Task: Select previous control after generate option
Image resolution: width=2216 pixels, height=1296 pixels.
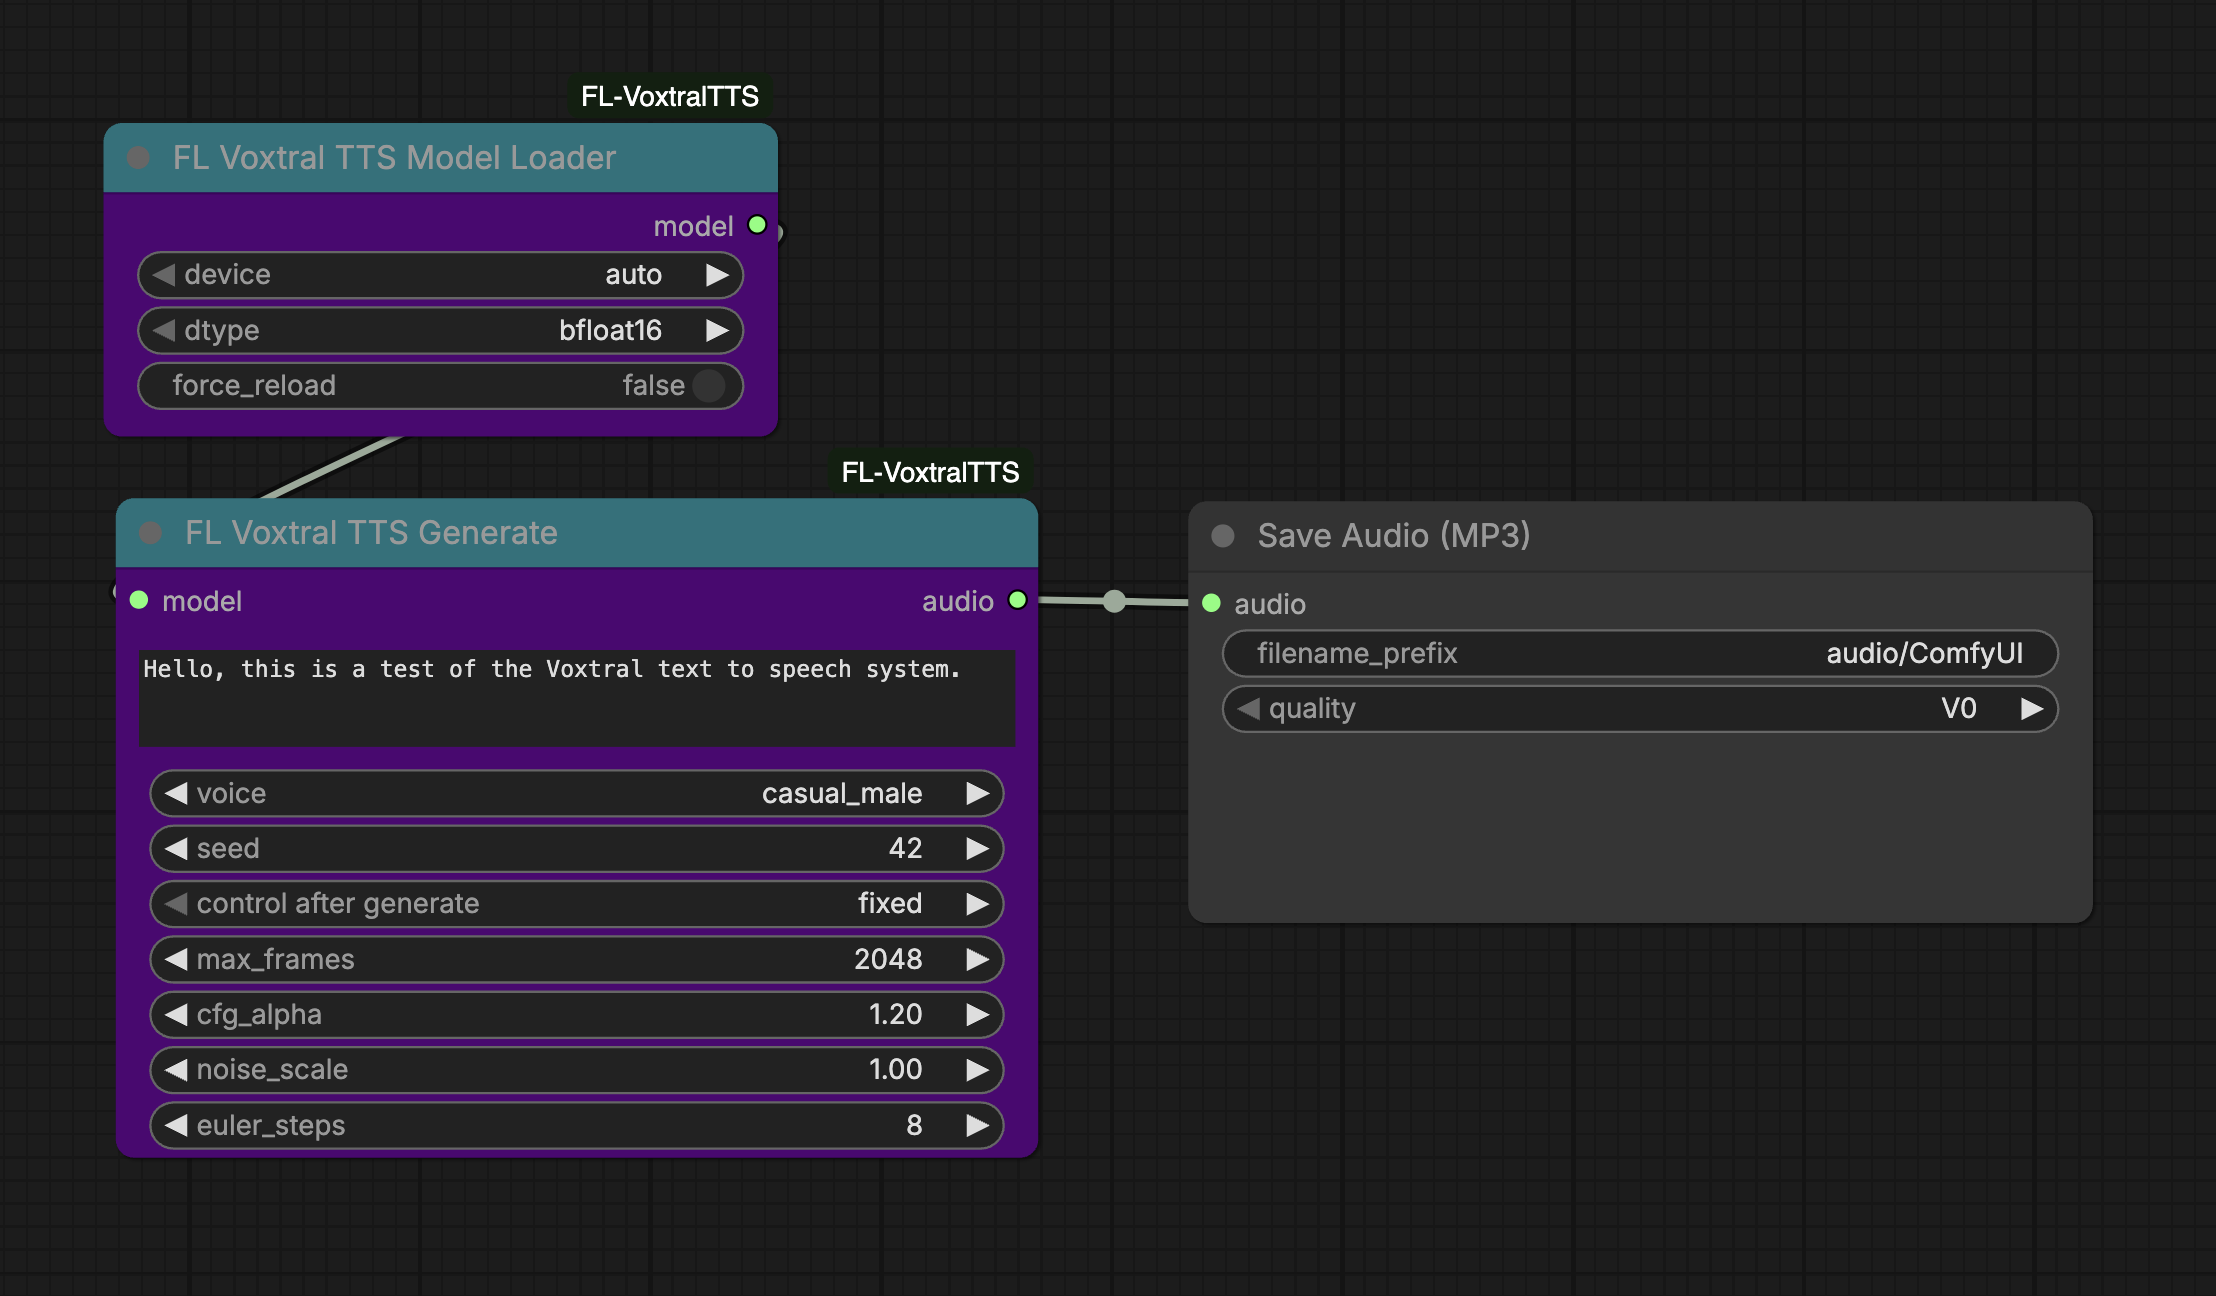Action: 177,904
